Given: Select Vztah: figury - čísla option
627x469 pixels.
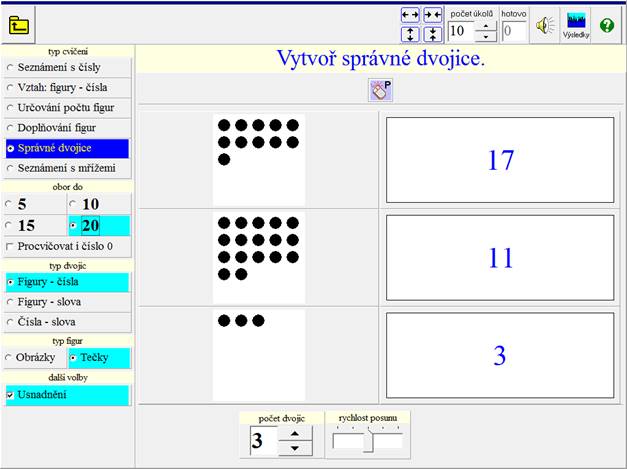Looking at the screenshot, I should [x=67, y=88].
